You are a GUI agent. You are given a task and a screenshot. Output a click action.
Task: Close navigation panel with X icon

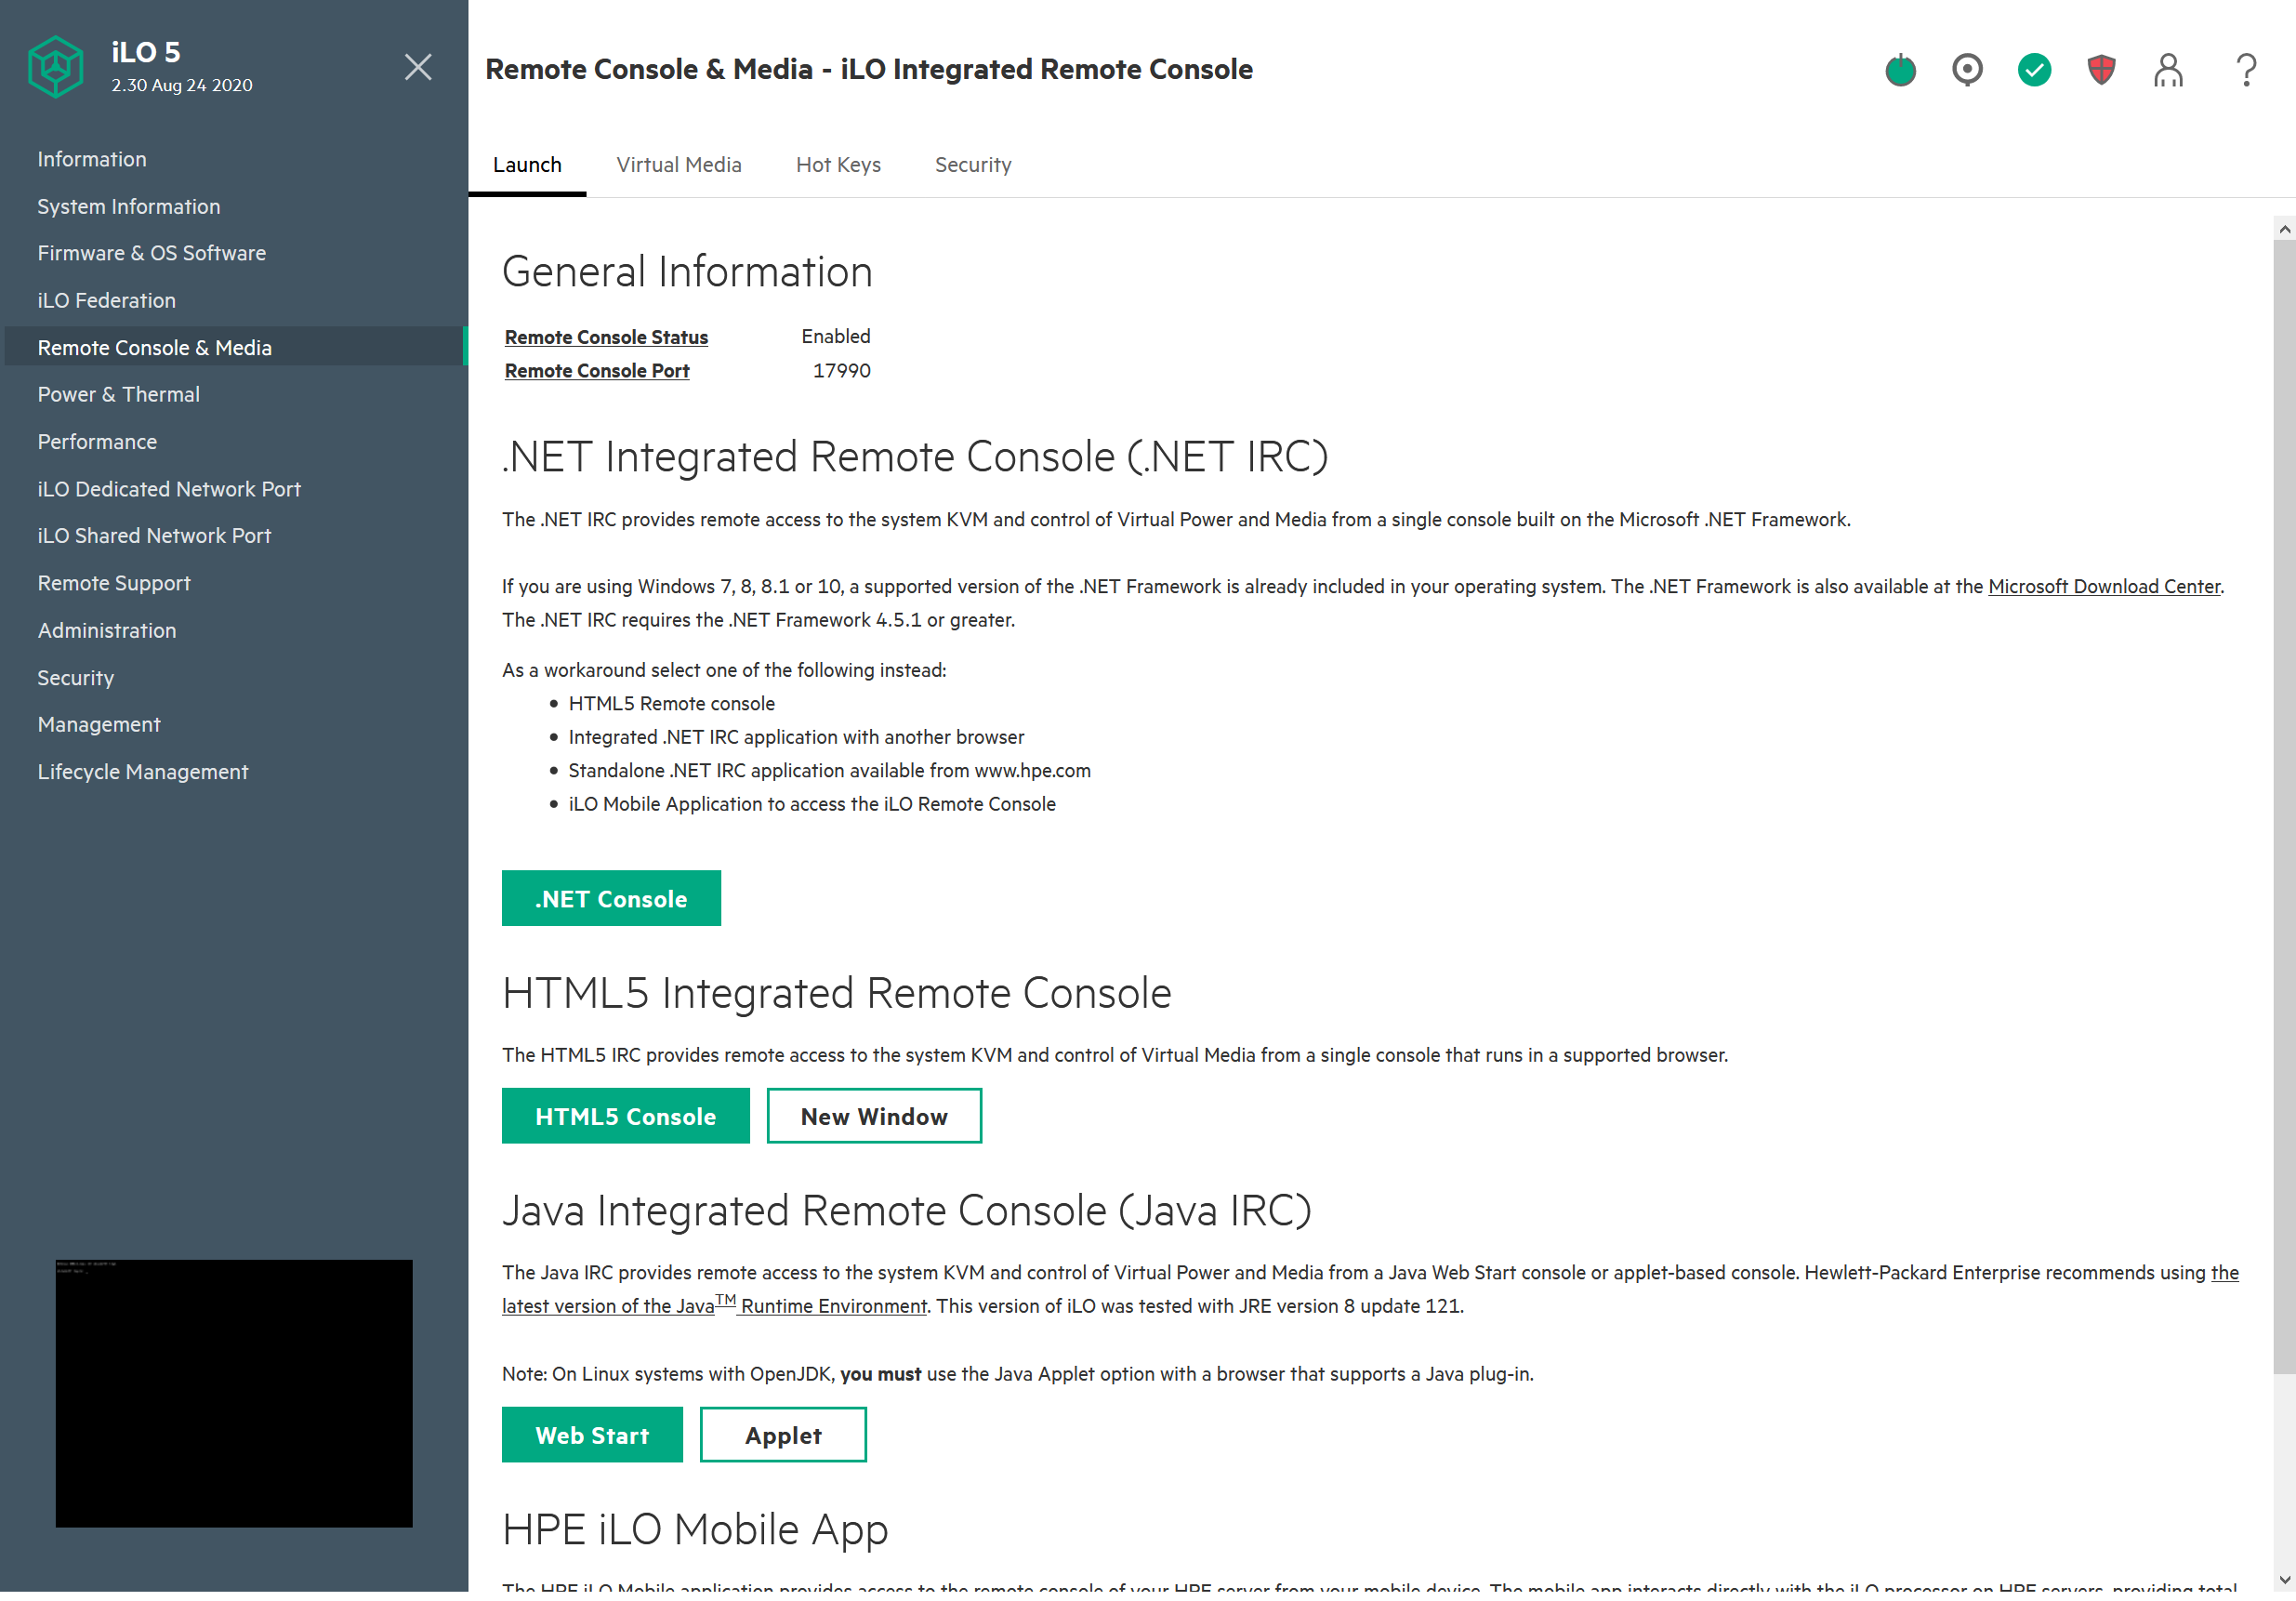pos(418,67)
